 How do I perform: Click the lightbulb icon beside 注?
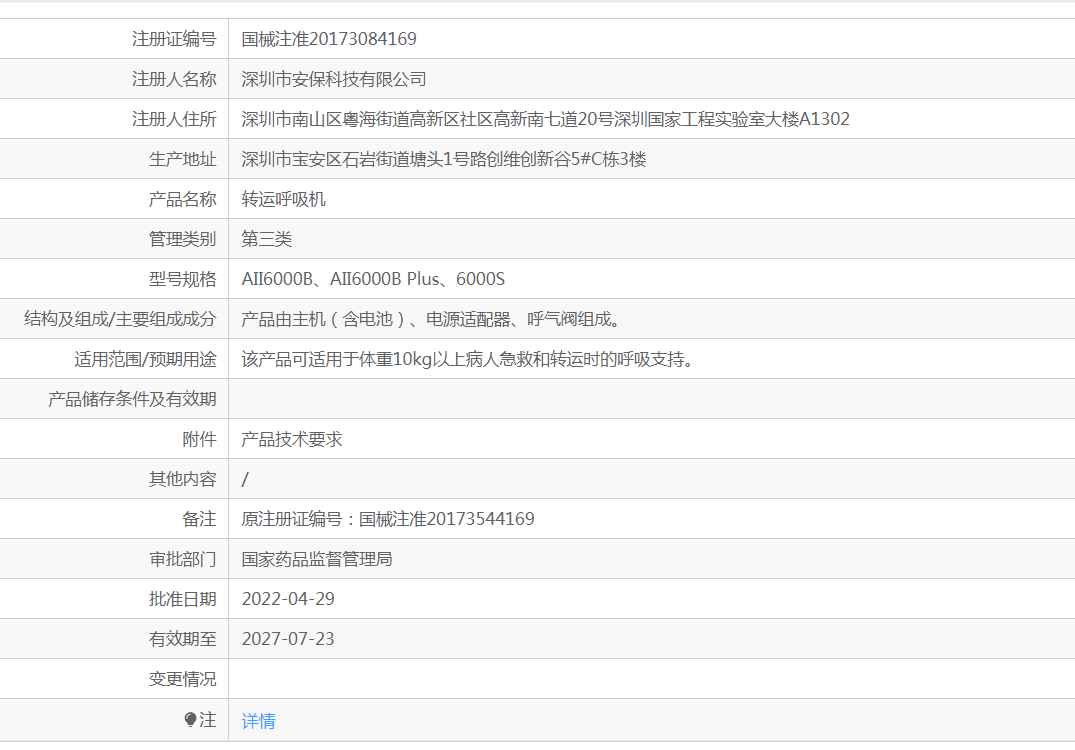[x=191, y=720]
